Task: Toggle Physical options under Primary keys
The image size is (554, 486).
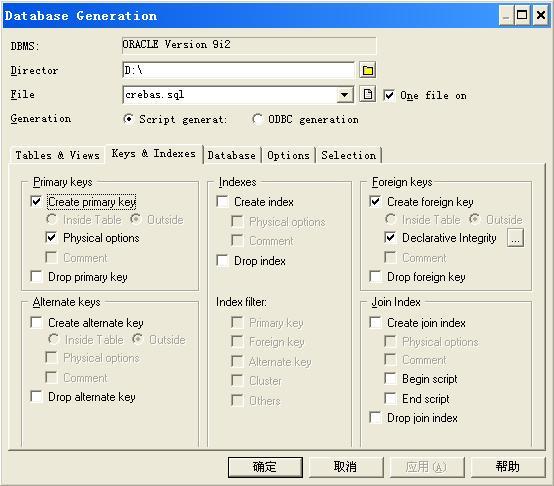Action: point(51,237)
